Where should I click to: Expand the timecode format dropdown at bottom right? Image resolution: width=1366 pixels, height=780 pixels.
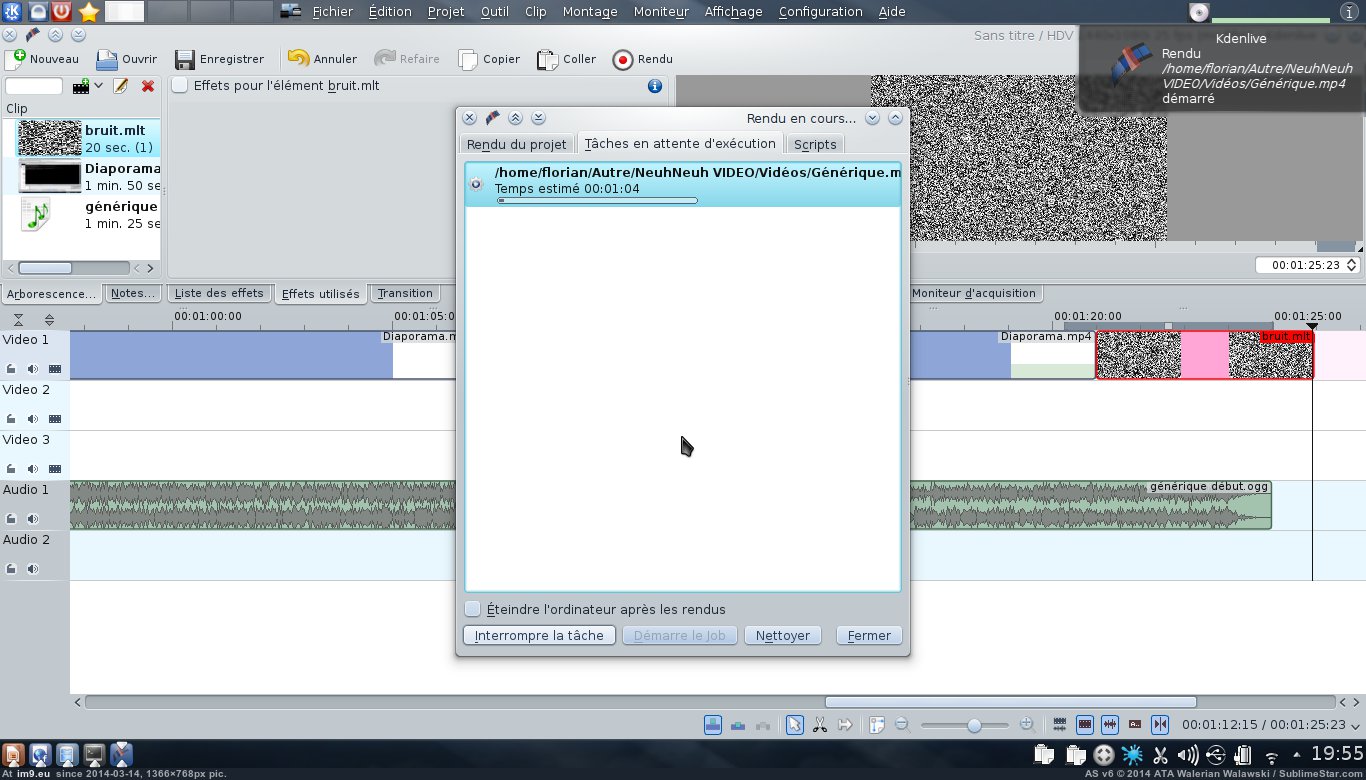(1355, 726)
